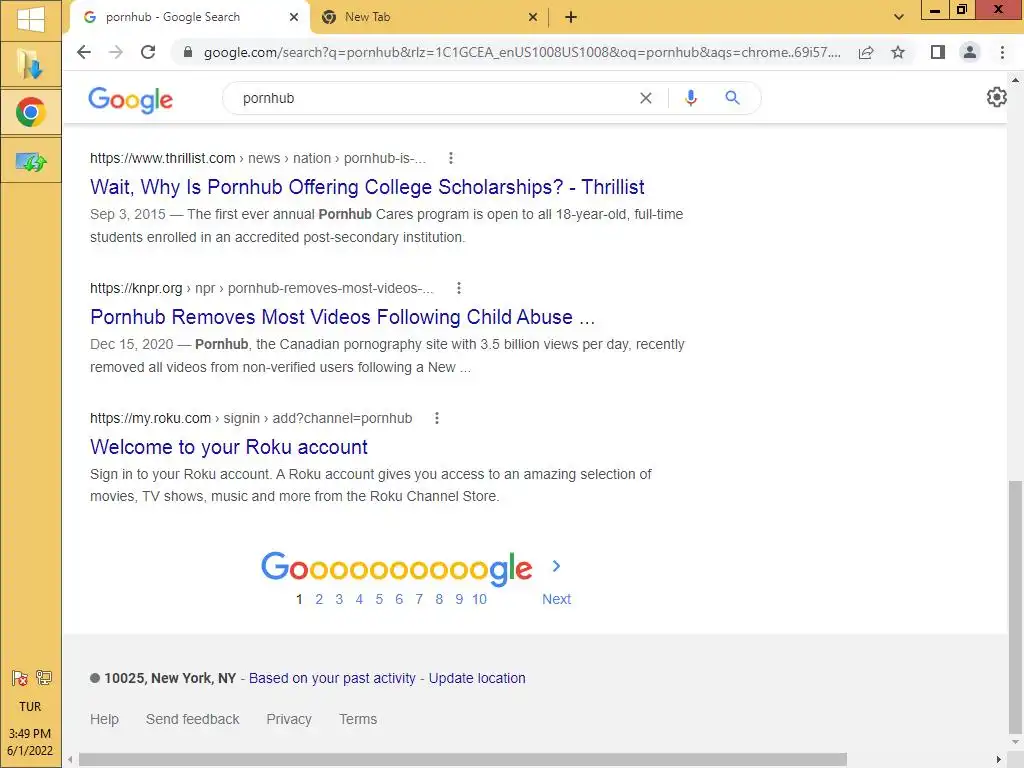
Task: Open the monitor sync app in taskbar
Action: coord(31,161)
